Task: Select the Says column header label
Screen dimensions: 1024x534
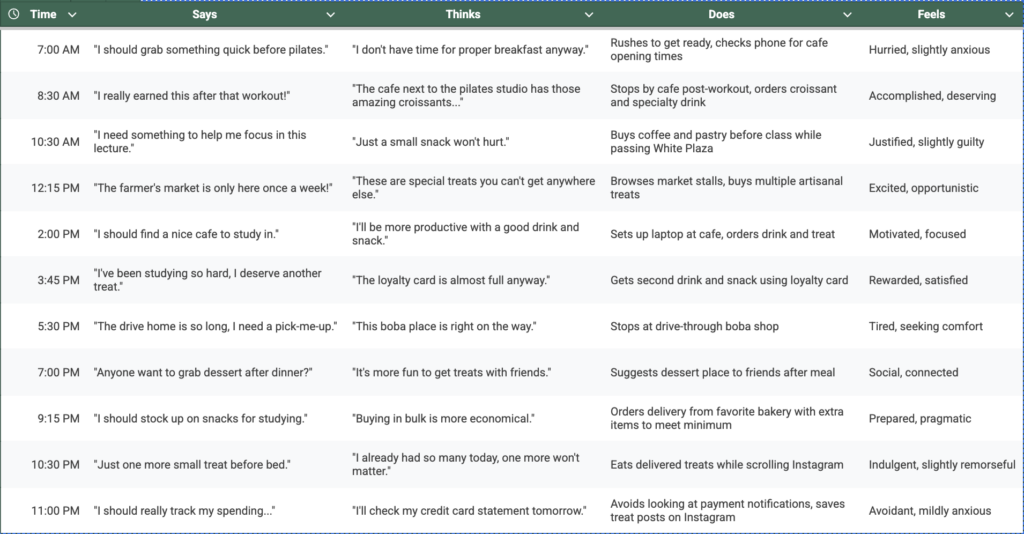Action: coord(204,15)
